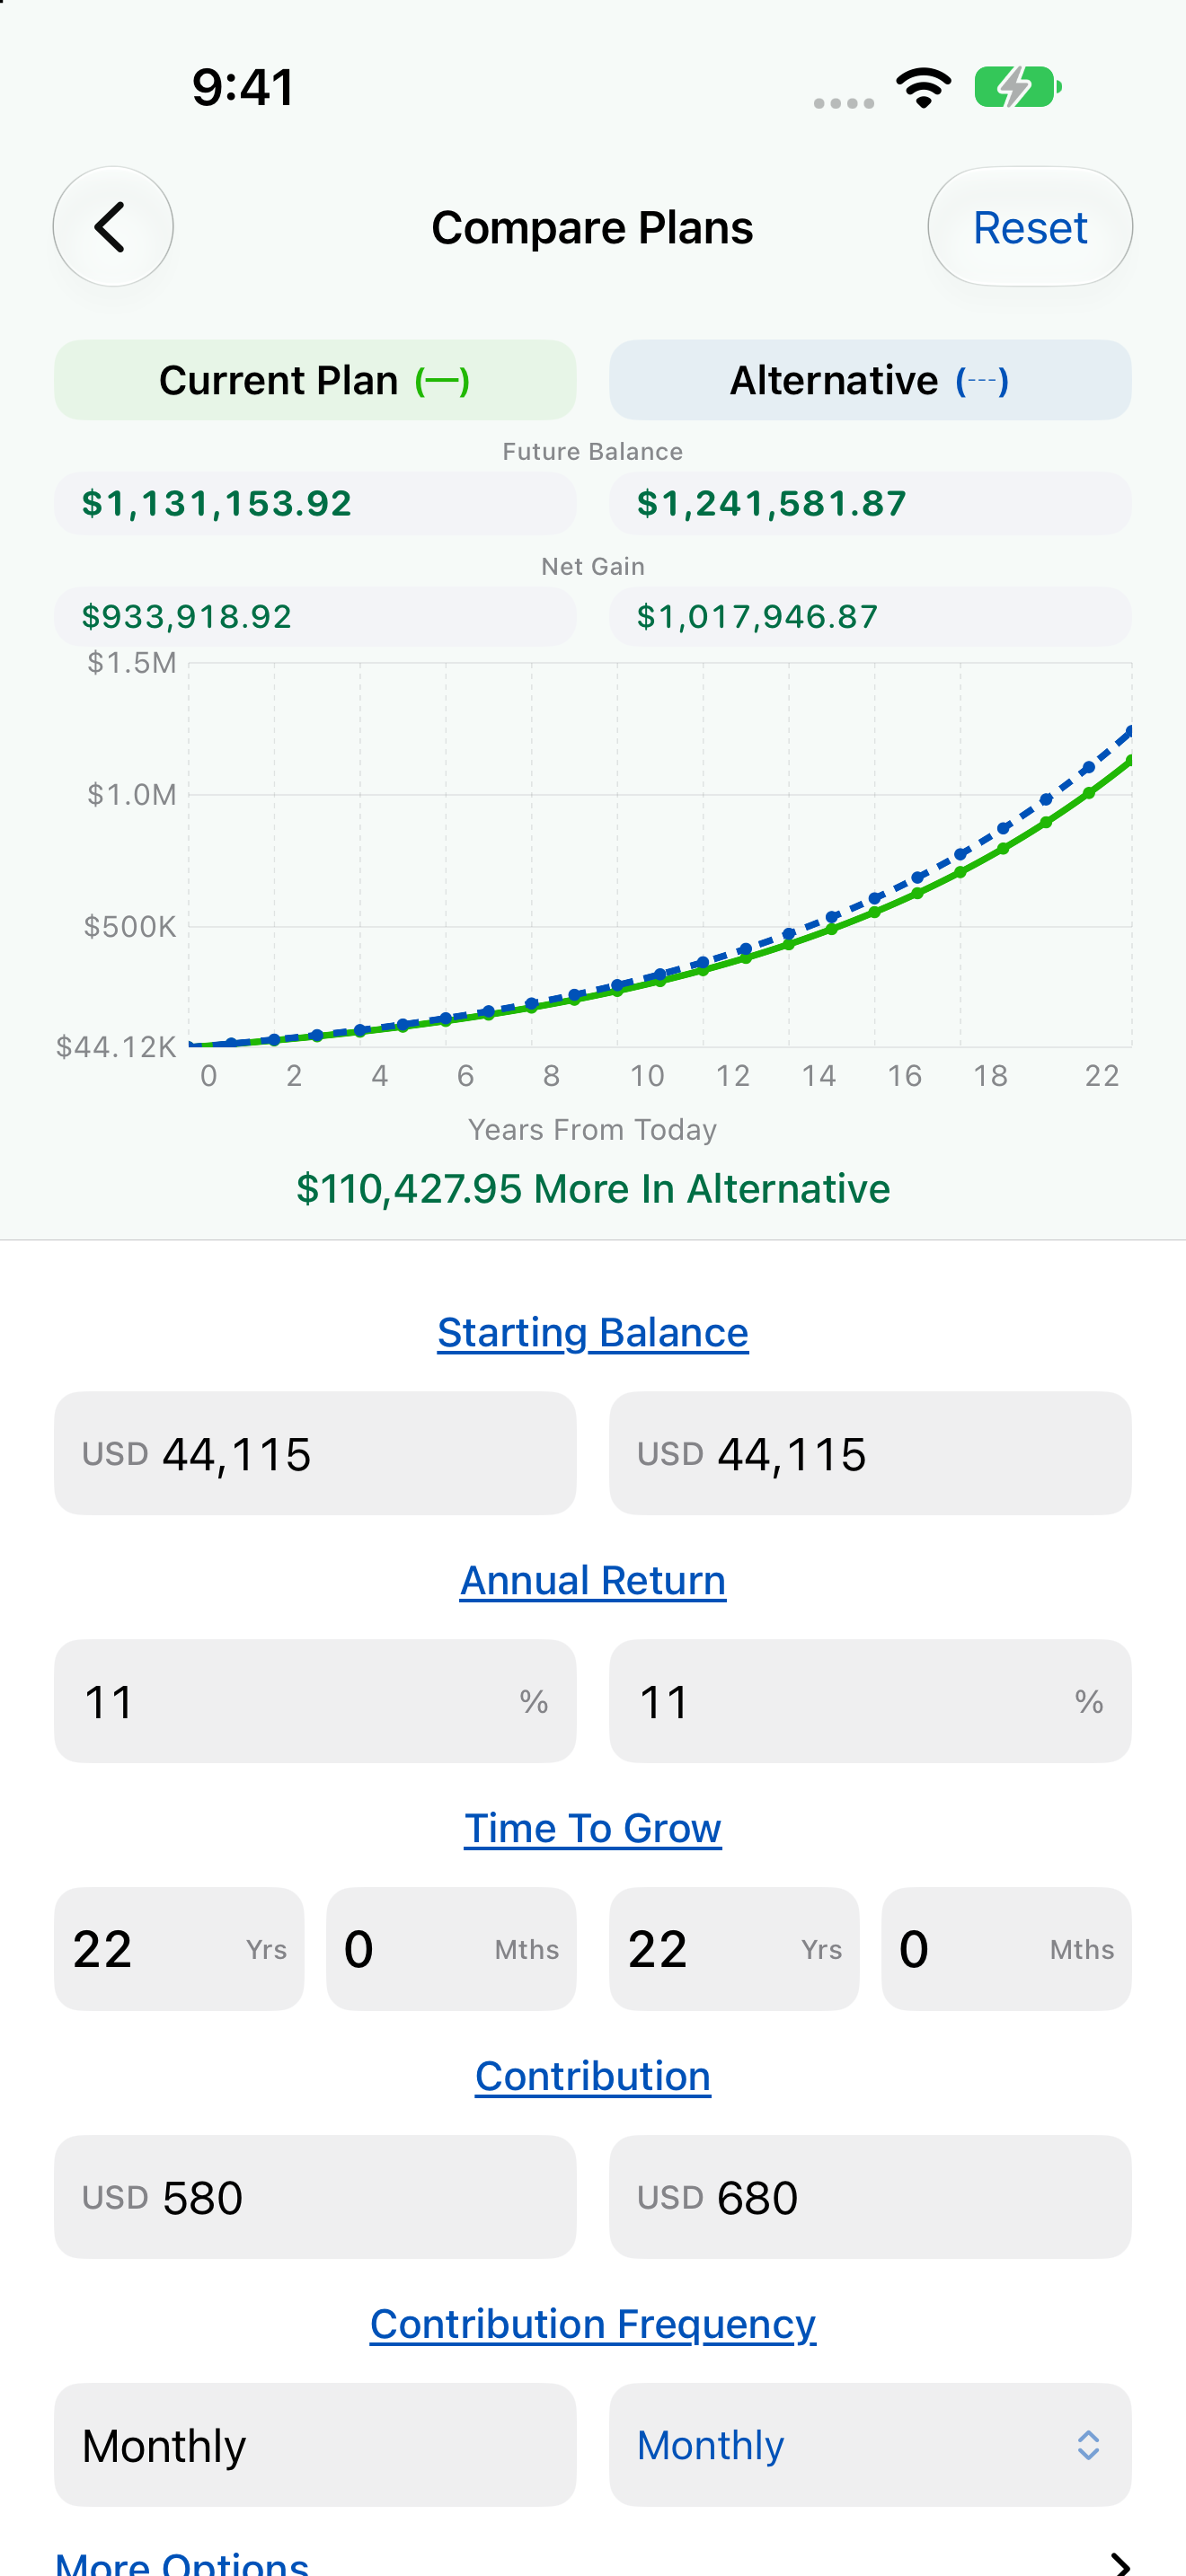Tap the Wi-Fi status icon
1186x2576 pixels.
(924, 88)
